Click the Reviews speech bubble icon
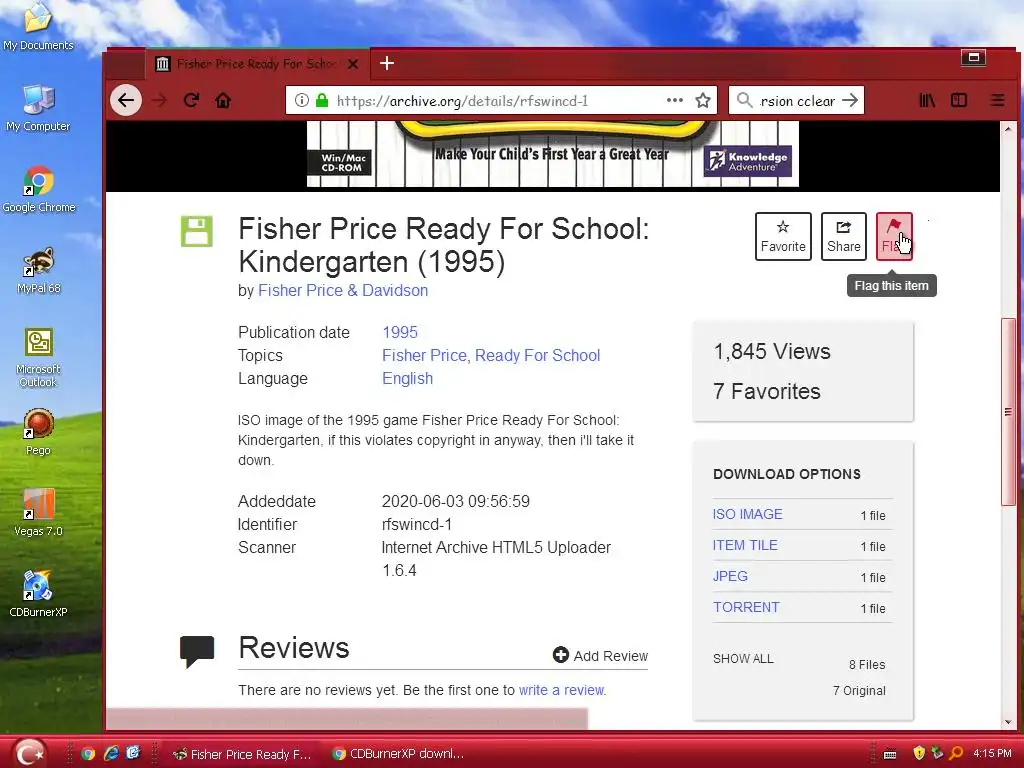Image resolution: width=1024 pixels, height=768 pixels. 197,651
